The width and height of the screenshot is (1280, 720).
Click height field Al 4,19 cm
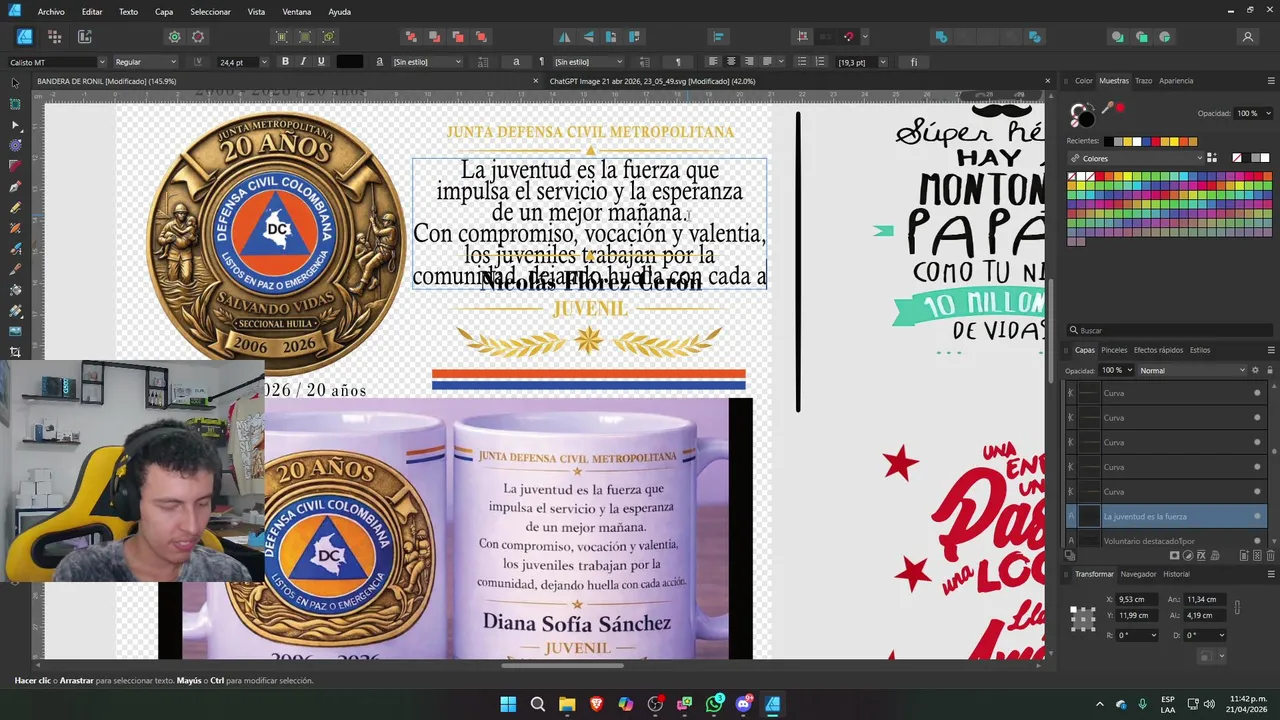click(x=1206, y=615)
